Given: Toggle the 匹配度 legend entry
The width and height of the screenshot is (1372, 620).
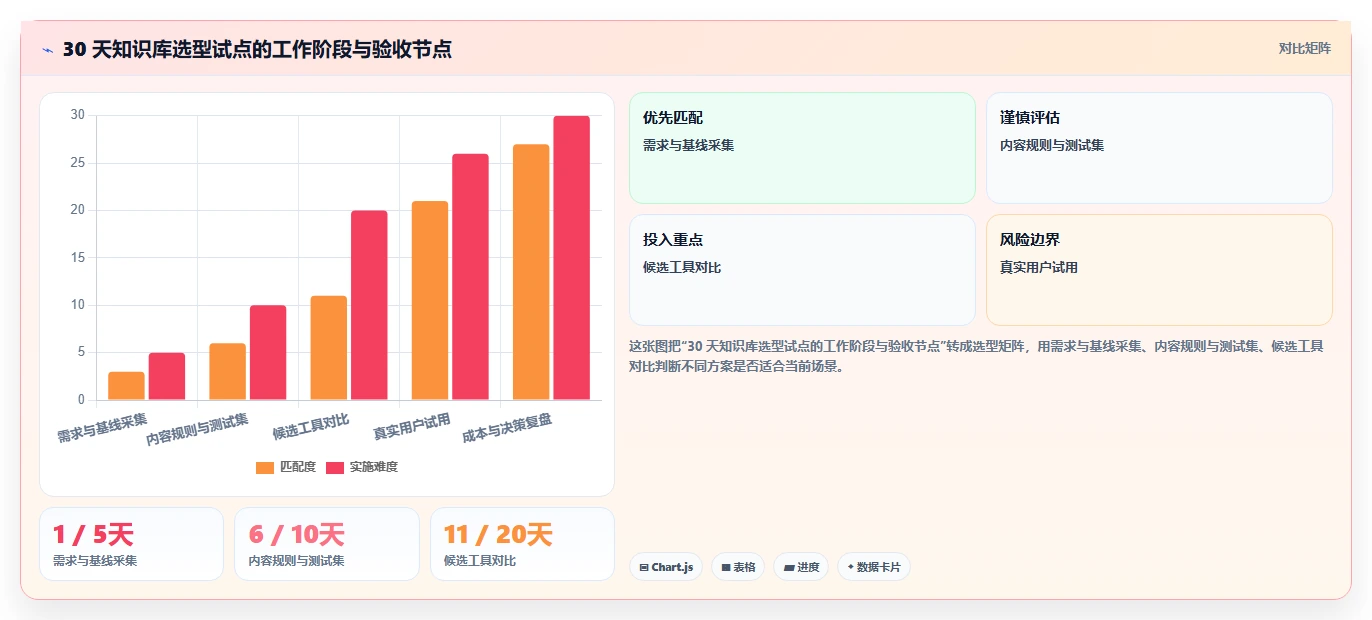Looking at the screenshot, I should point(286,467).
